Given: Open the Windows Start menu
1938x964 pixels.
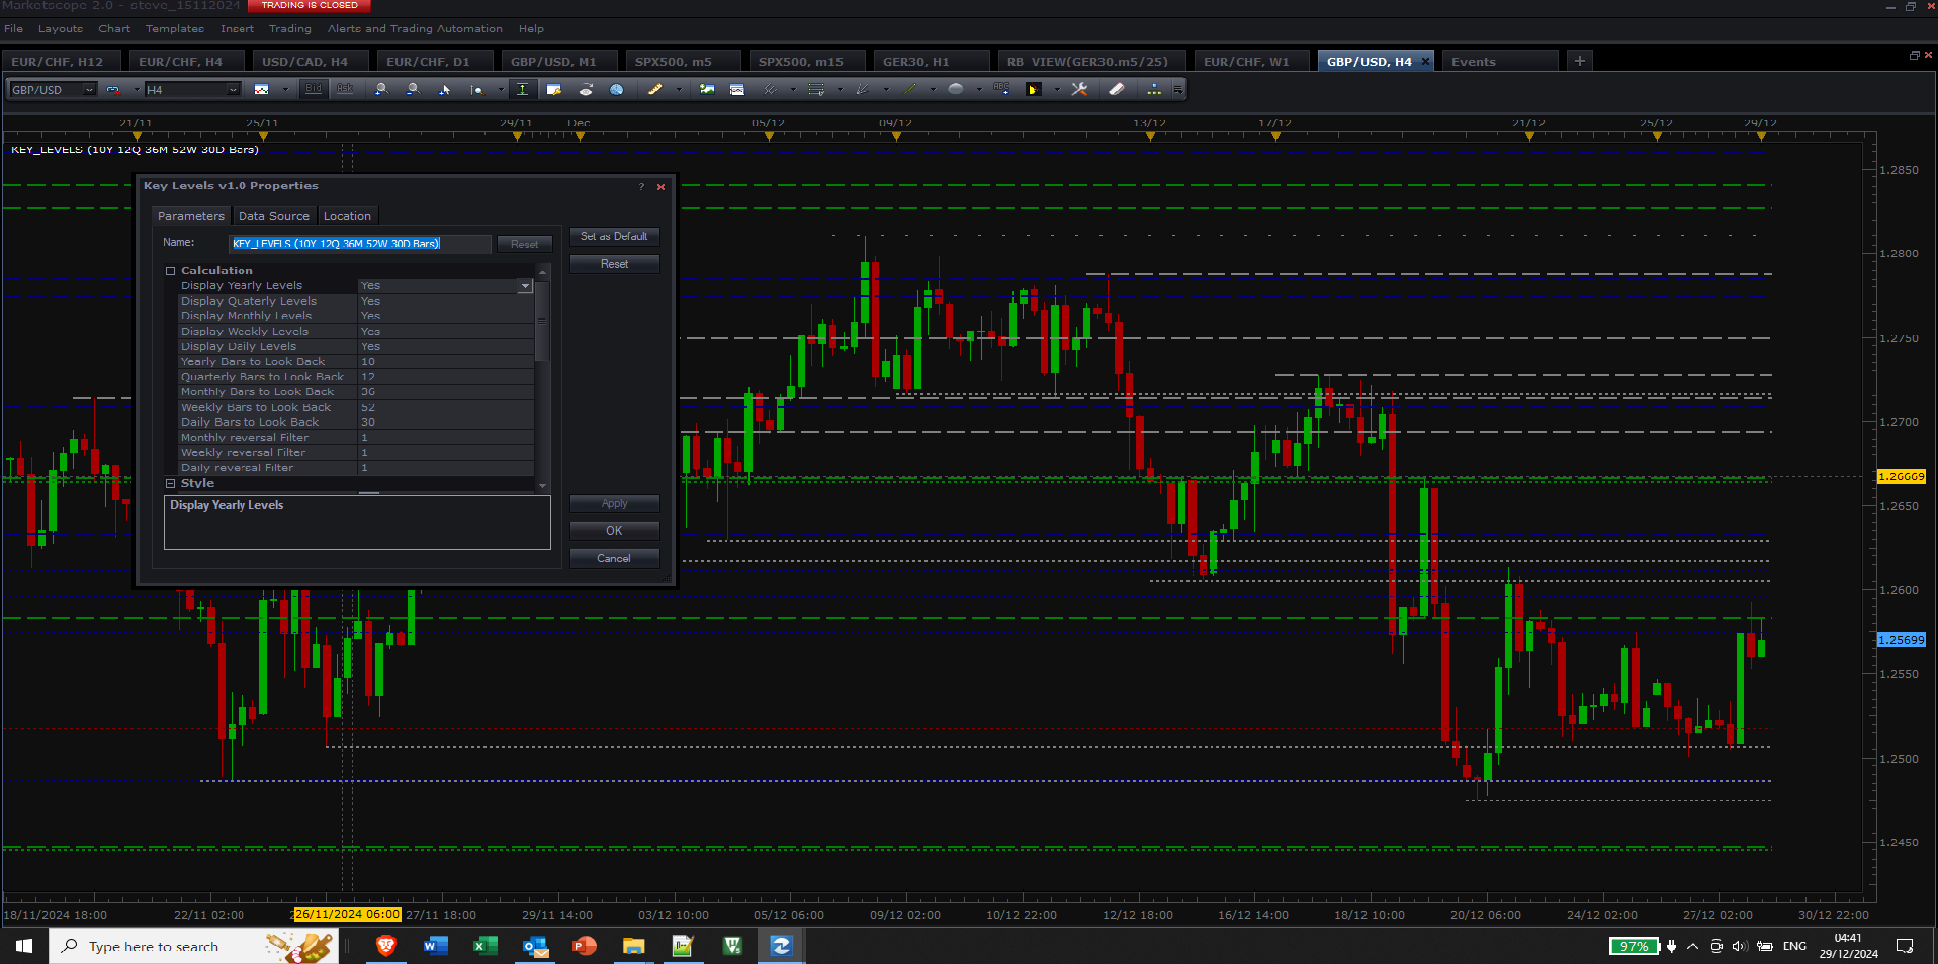Looking at the screenshot, I should click(24, 946).
